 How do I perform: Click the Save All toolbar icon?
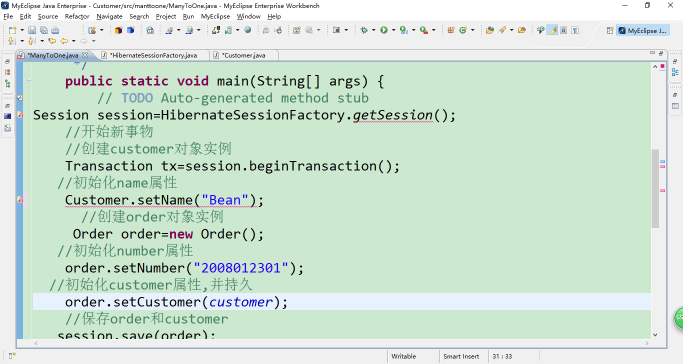[44, 30]
